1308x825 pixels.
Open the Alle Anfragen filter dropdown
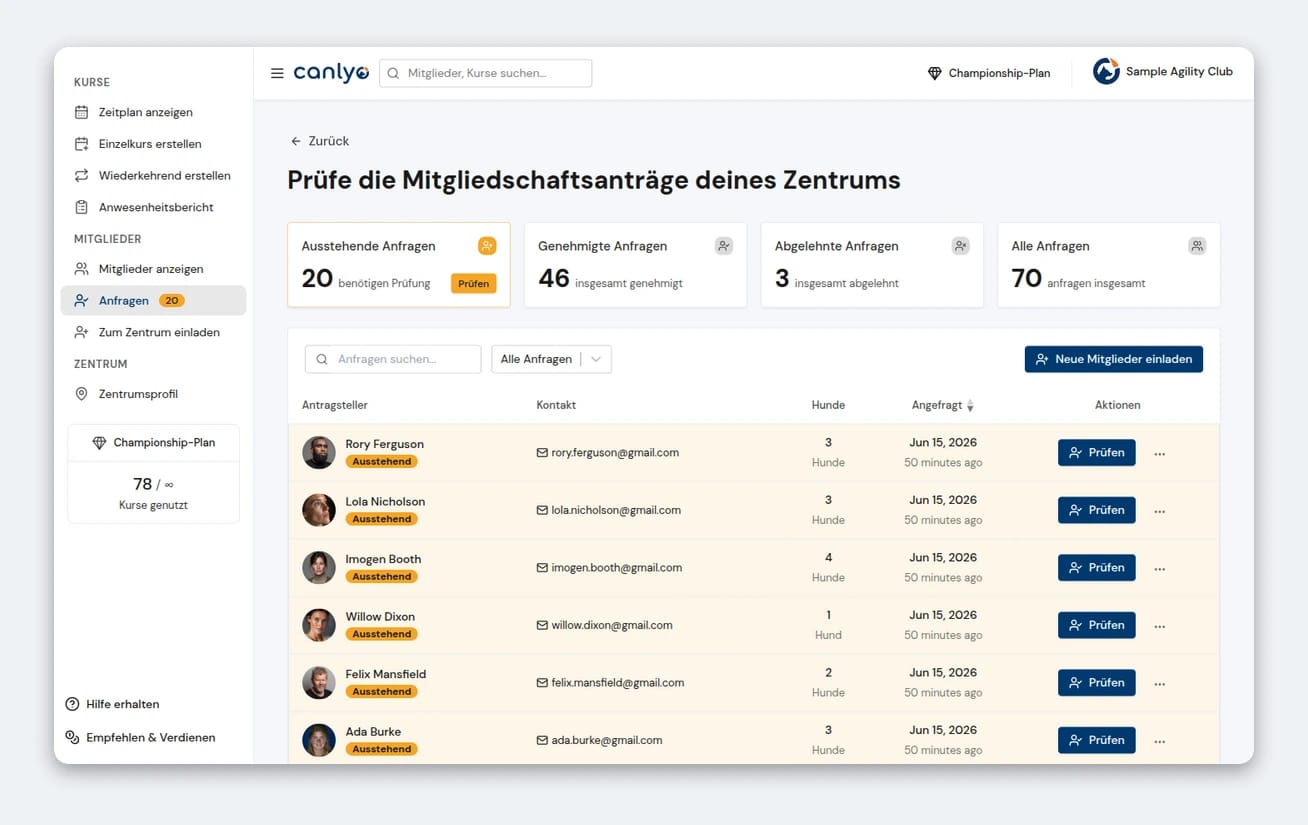coord(551,359)
